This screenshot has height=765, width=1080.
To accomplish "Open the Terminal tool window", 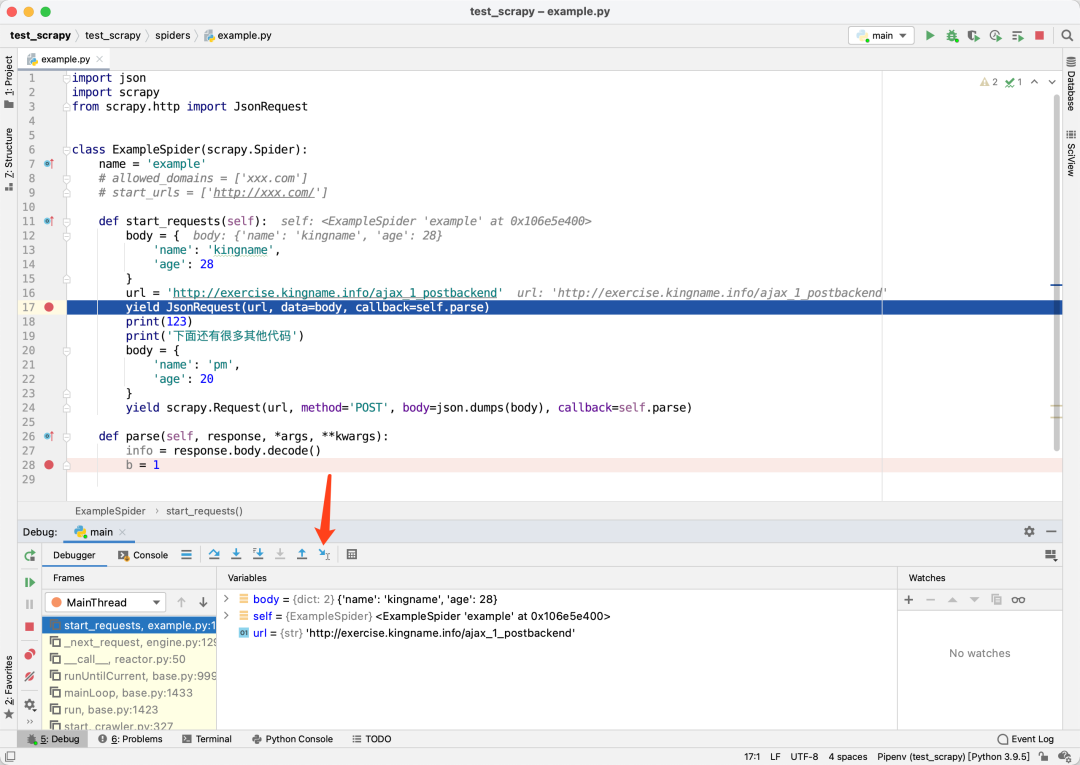I will pyautogui.click(x=207, y=739).
